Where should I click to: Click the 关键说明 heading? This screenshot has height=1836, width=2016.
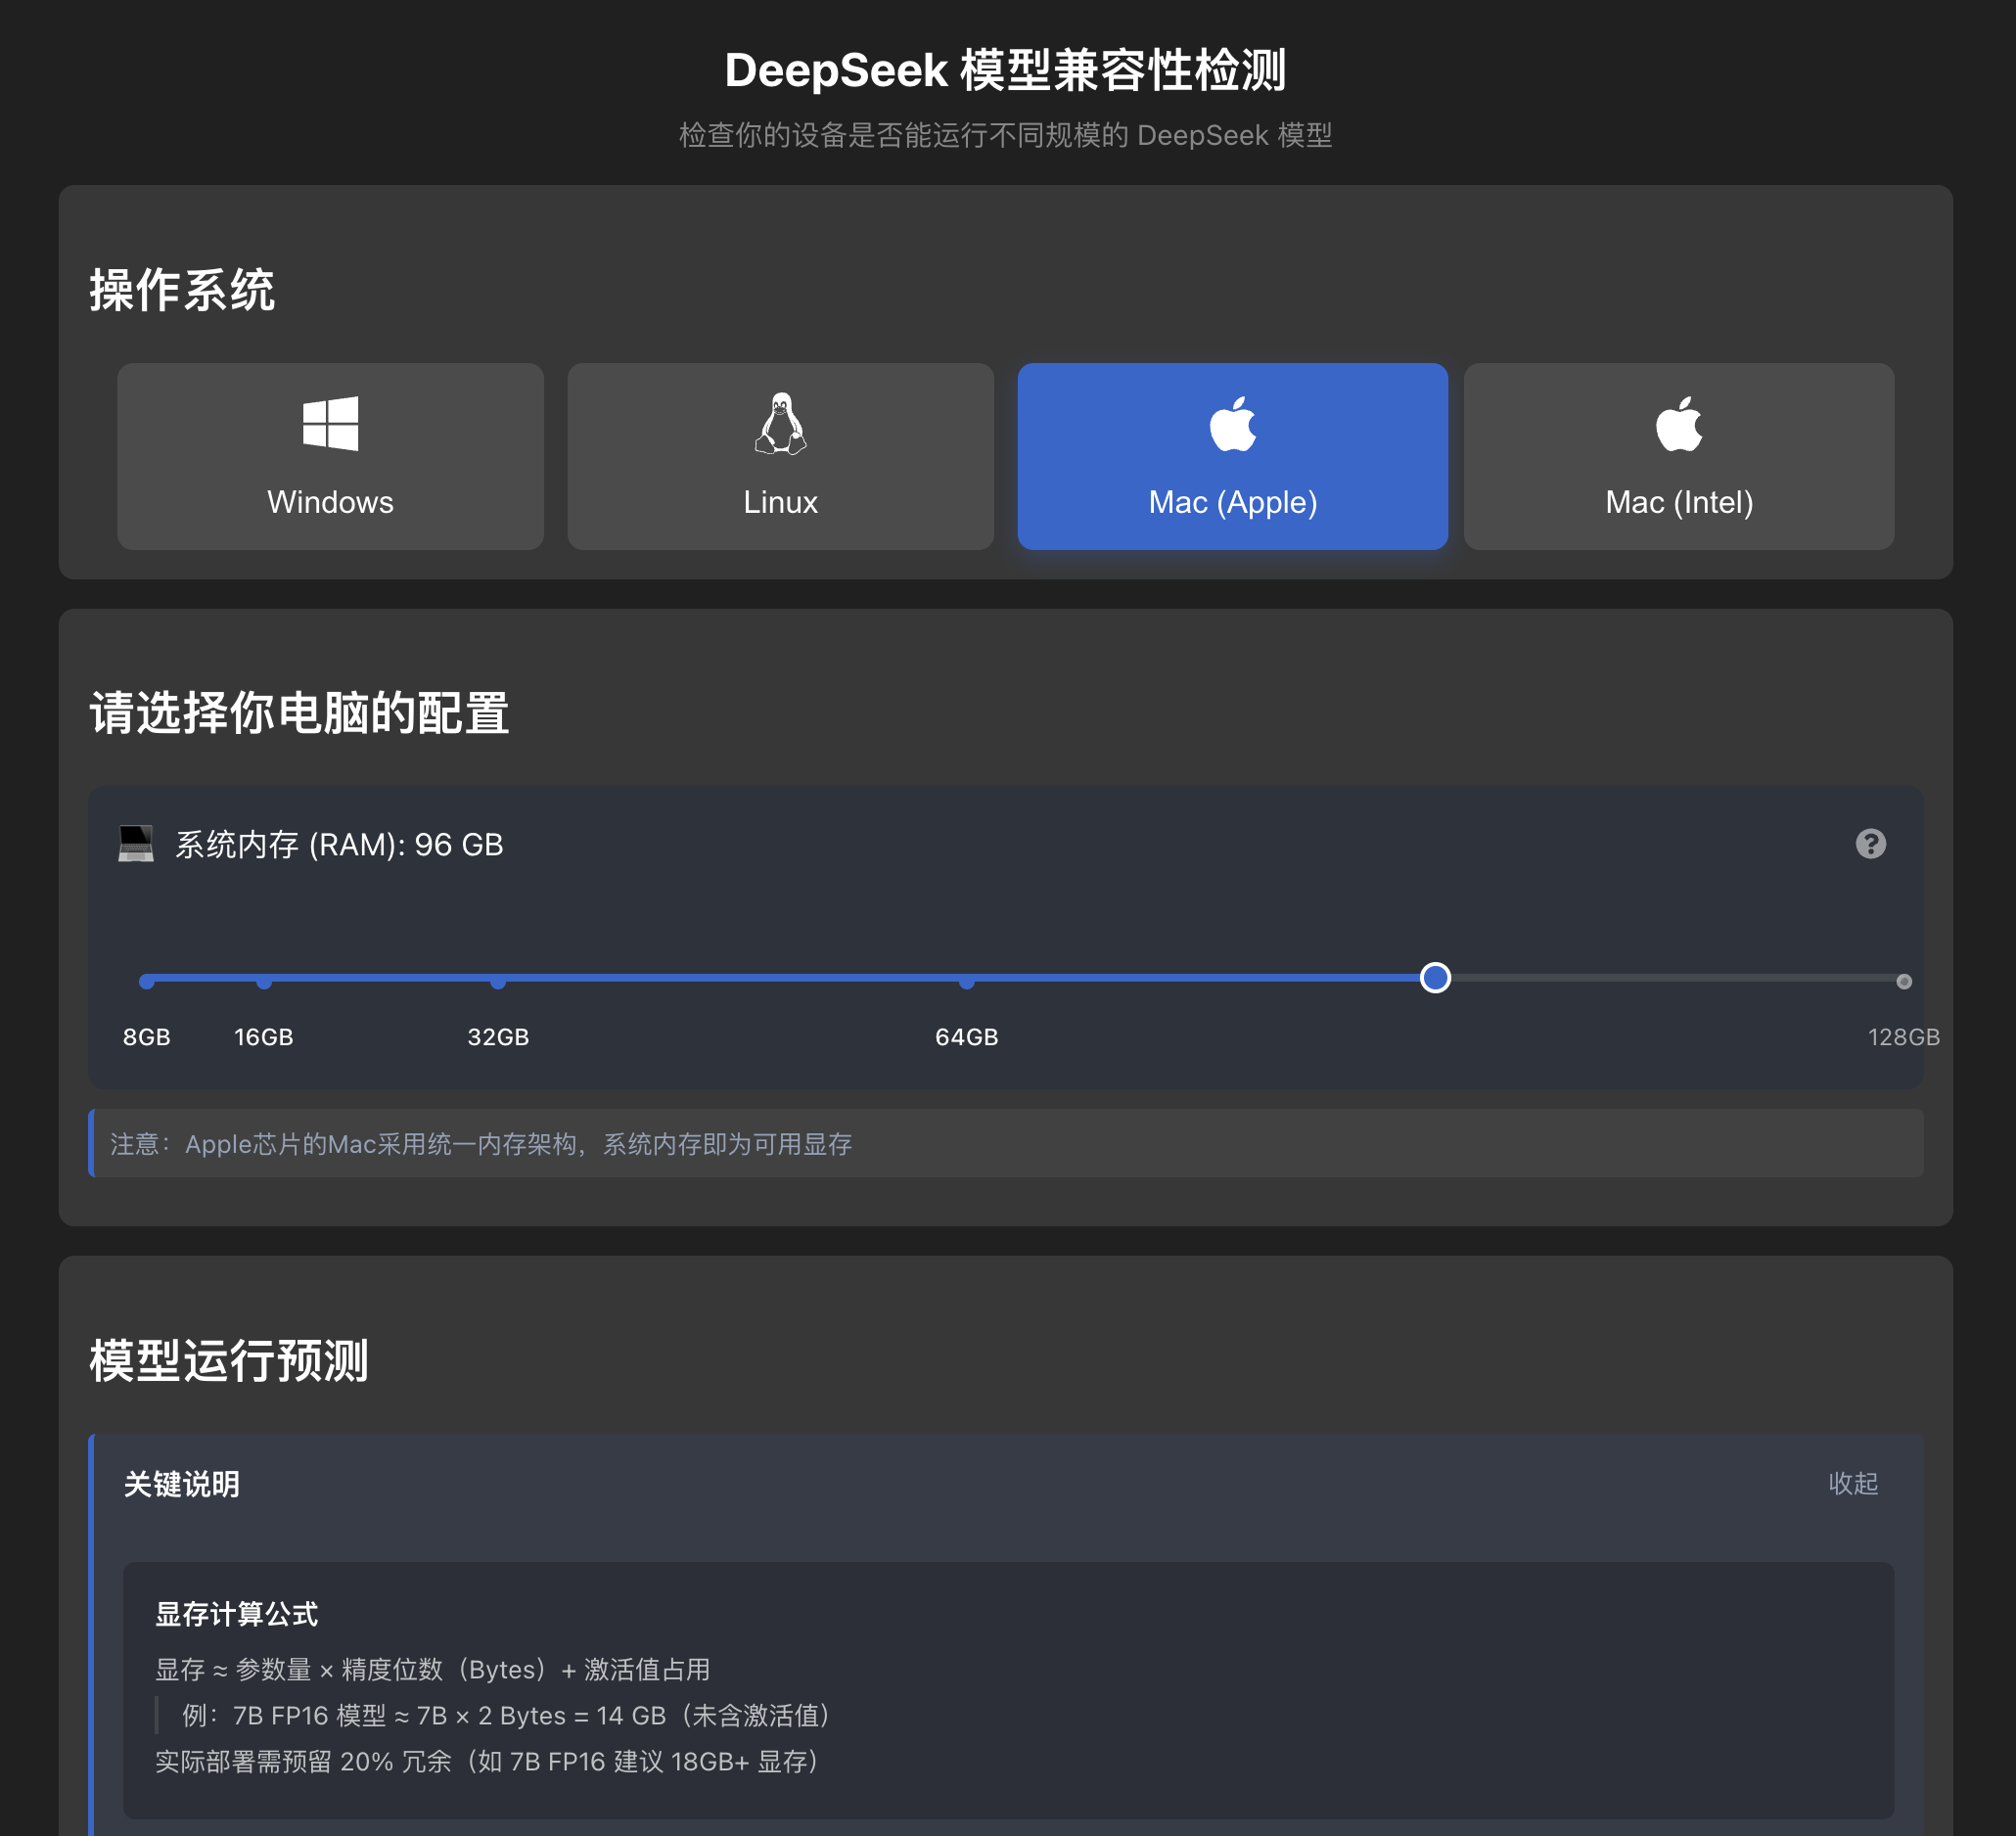[181, 1484]
